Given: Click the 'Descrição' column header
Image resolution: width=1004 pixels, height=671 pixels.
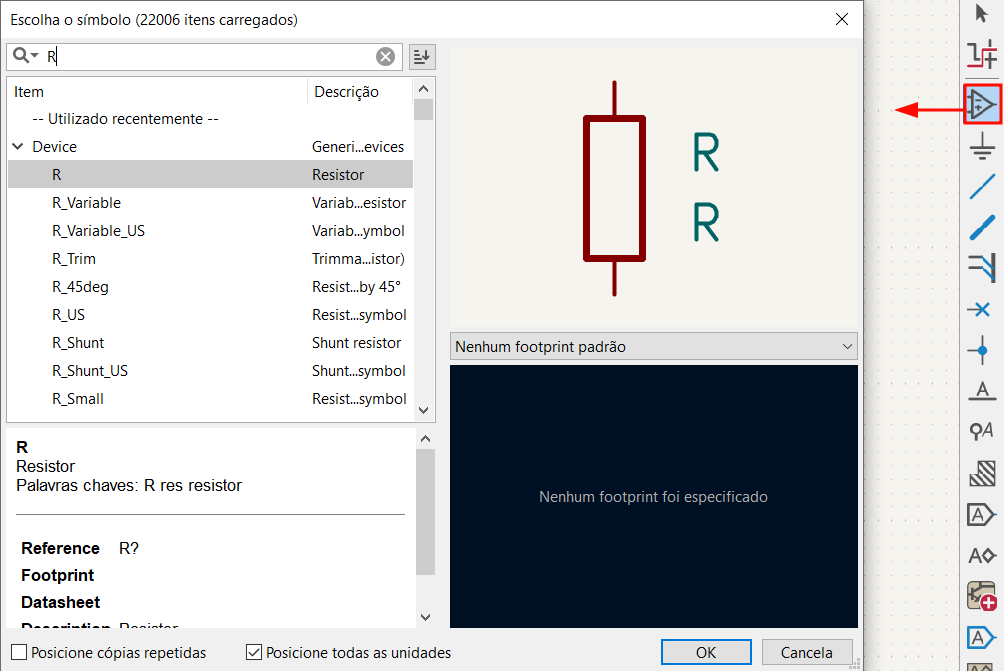Looking at the screenshot, I should coord(360,92).
